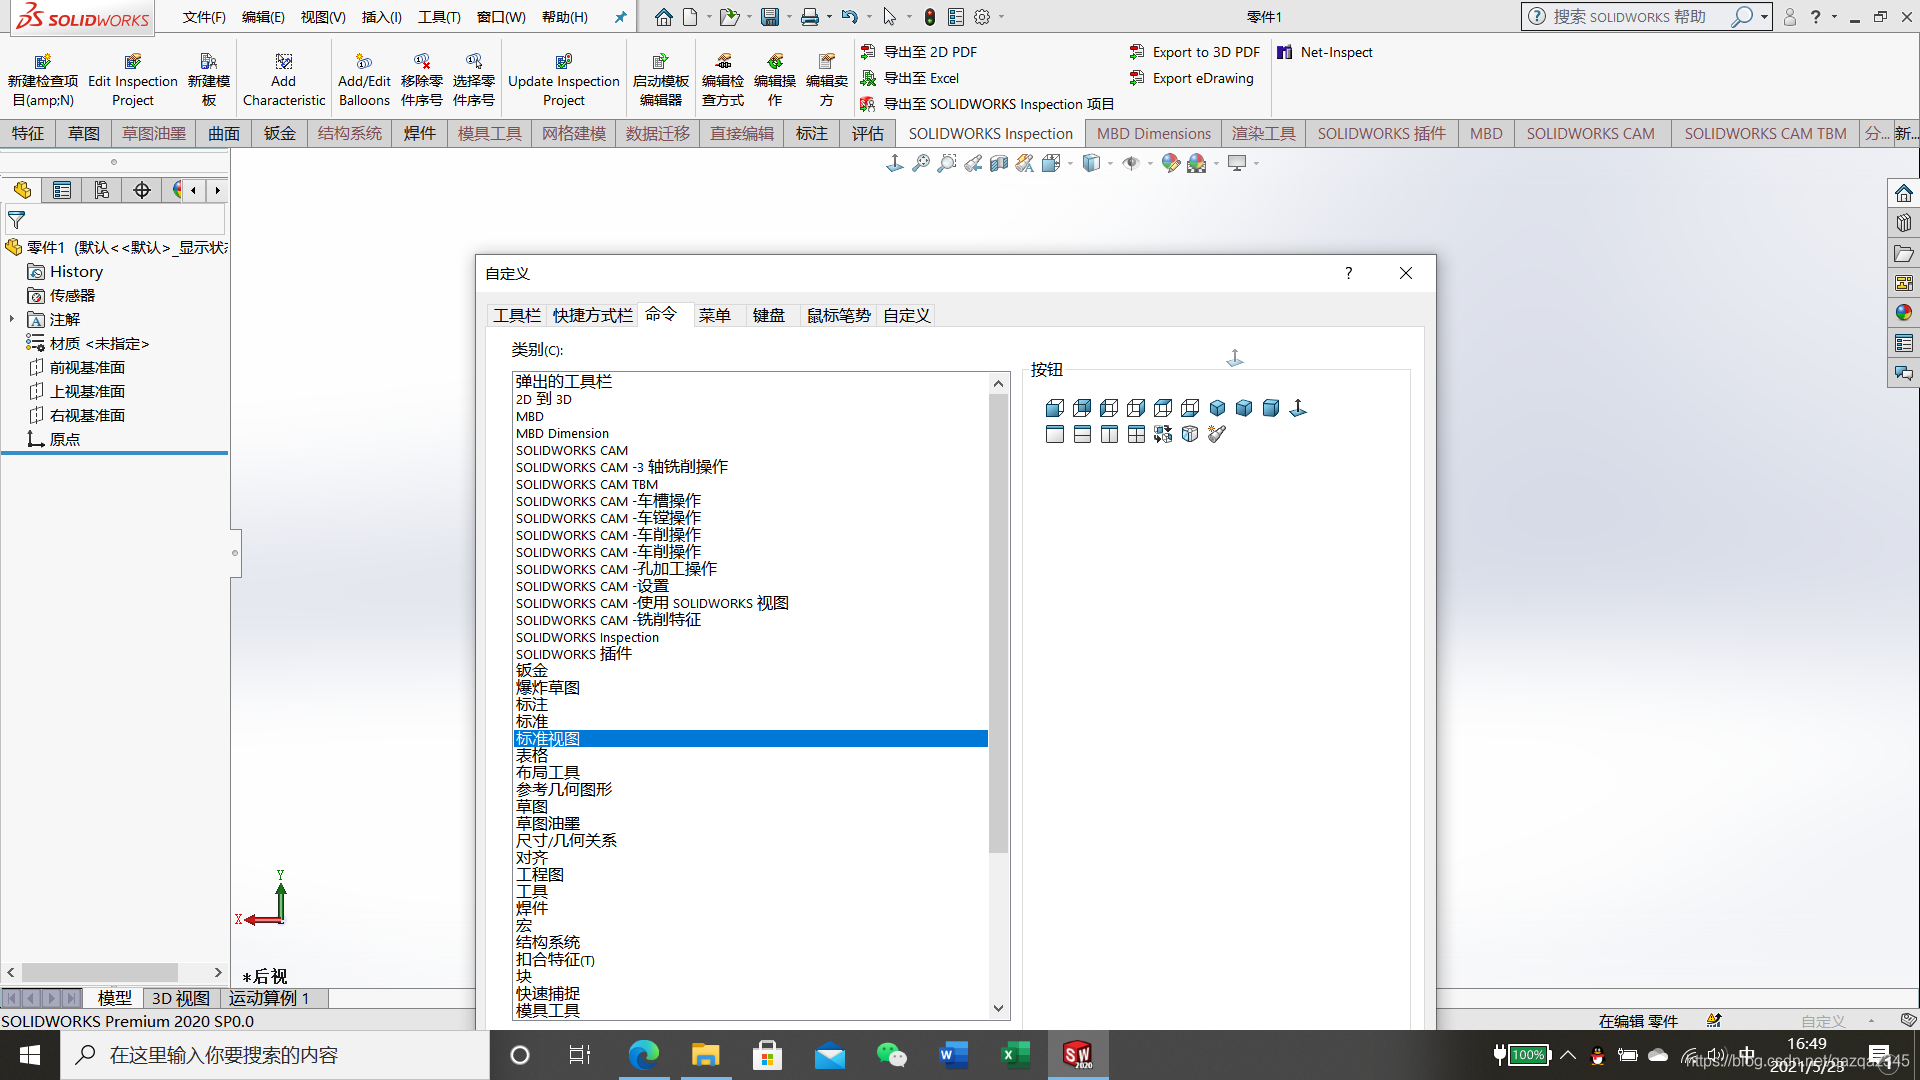
Task: Click the Normal To view button in dialog
Action: (x=1297, y=408)
